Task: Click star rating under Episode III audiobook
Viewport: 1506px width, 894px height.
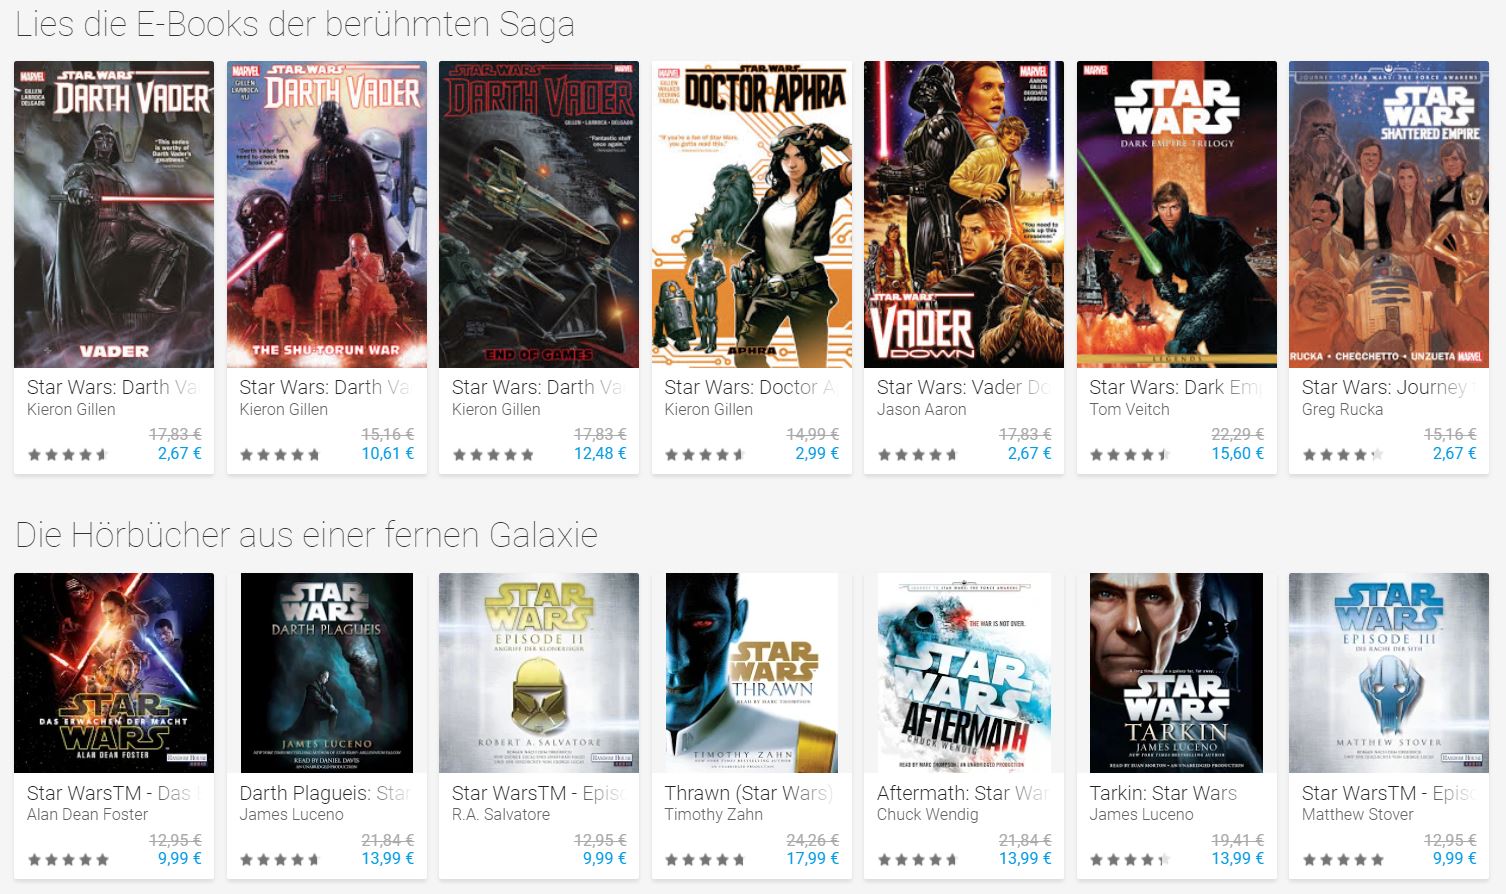Action: 1343,859
